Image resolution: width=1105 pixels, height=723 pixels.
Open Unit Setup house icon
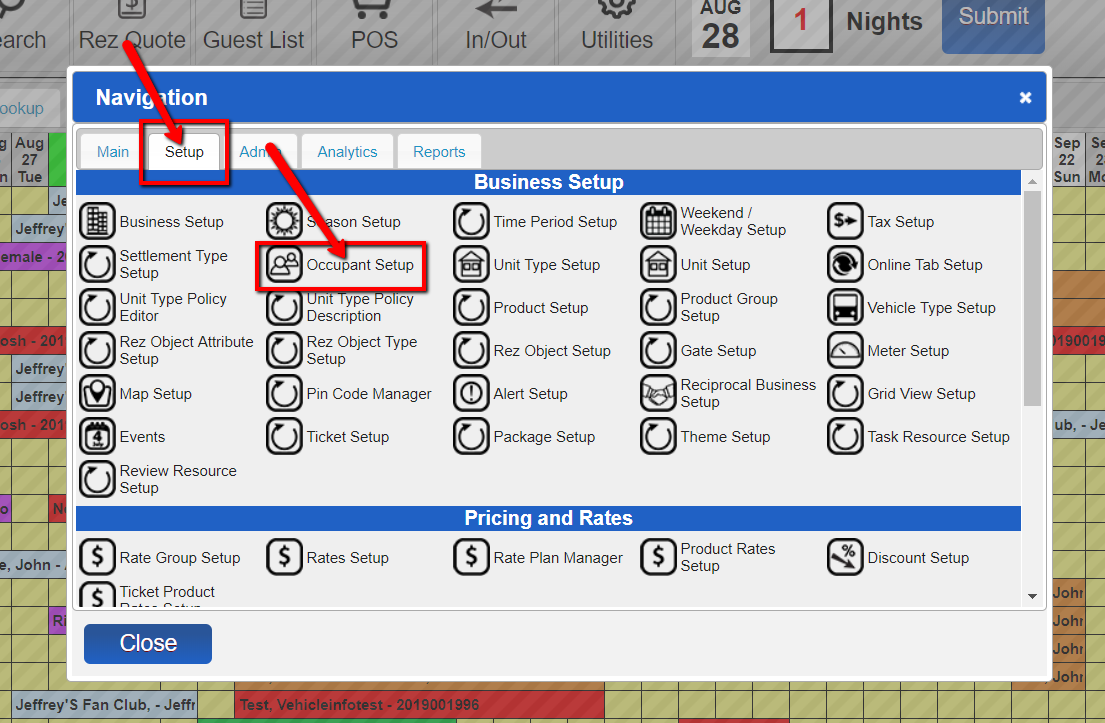(658, 264)
